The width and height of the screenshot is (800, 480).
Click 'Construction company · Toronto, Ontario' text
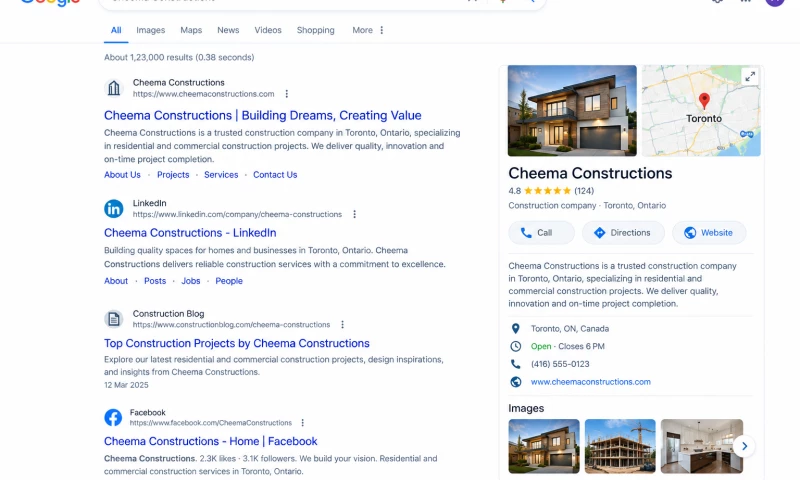coord(587,206)
